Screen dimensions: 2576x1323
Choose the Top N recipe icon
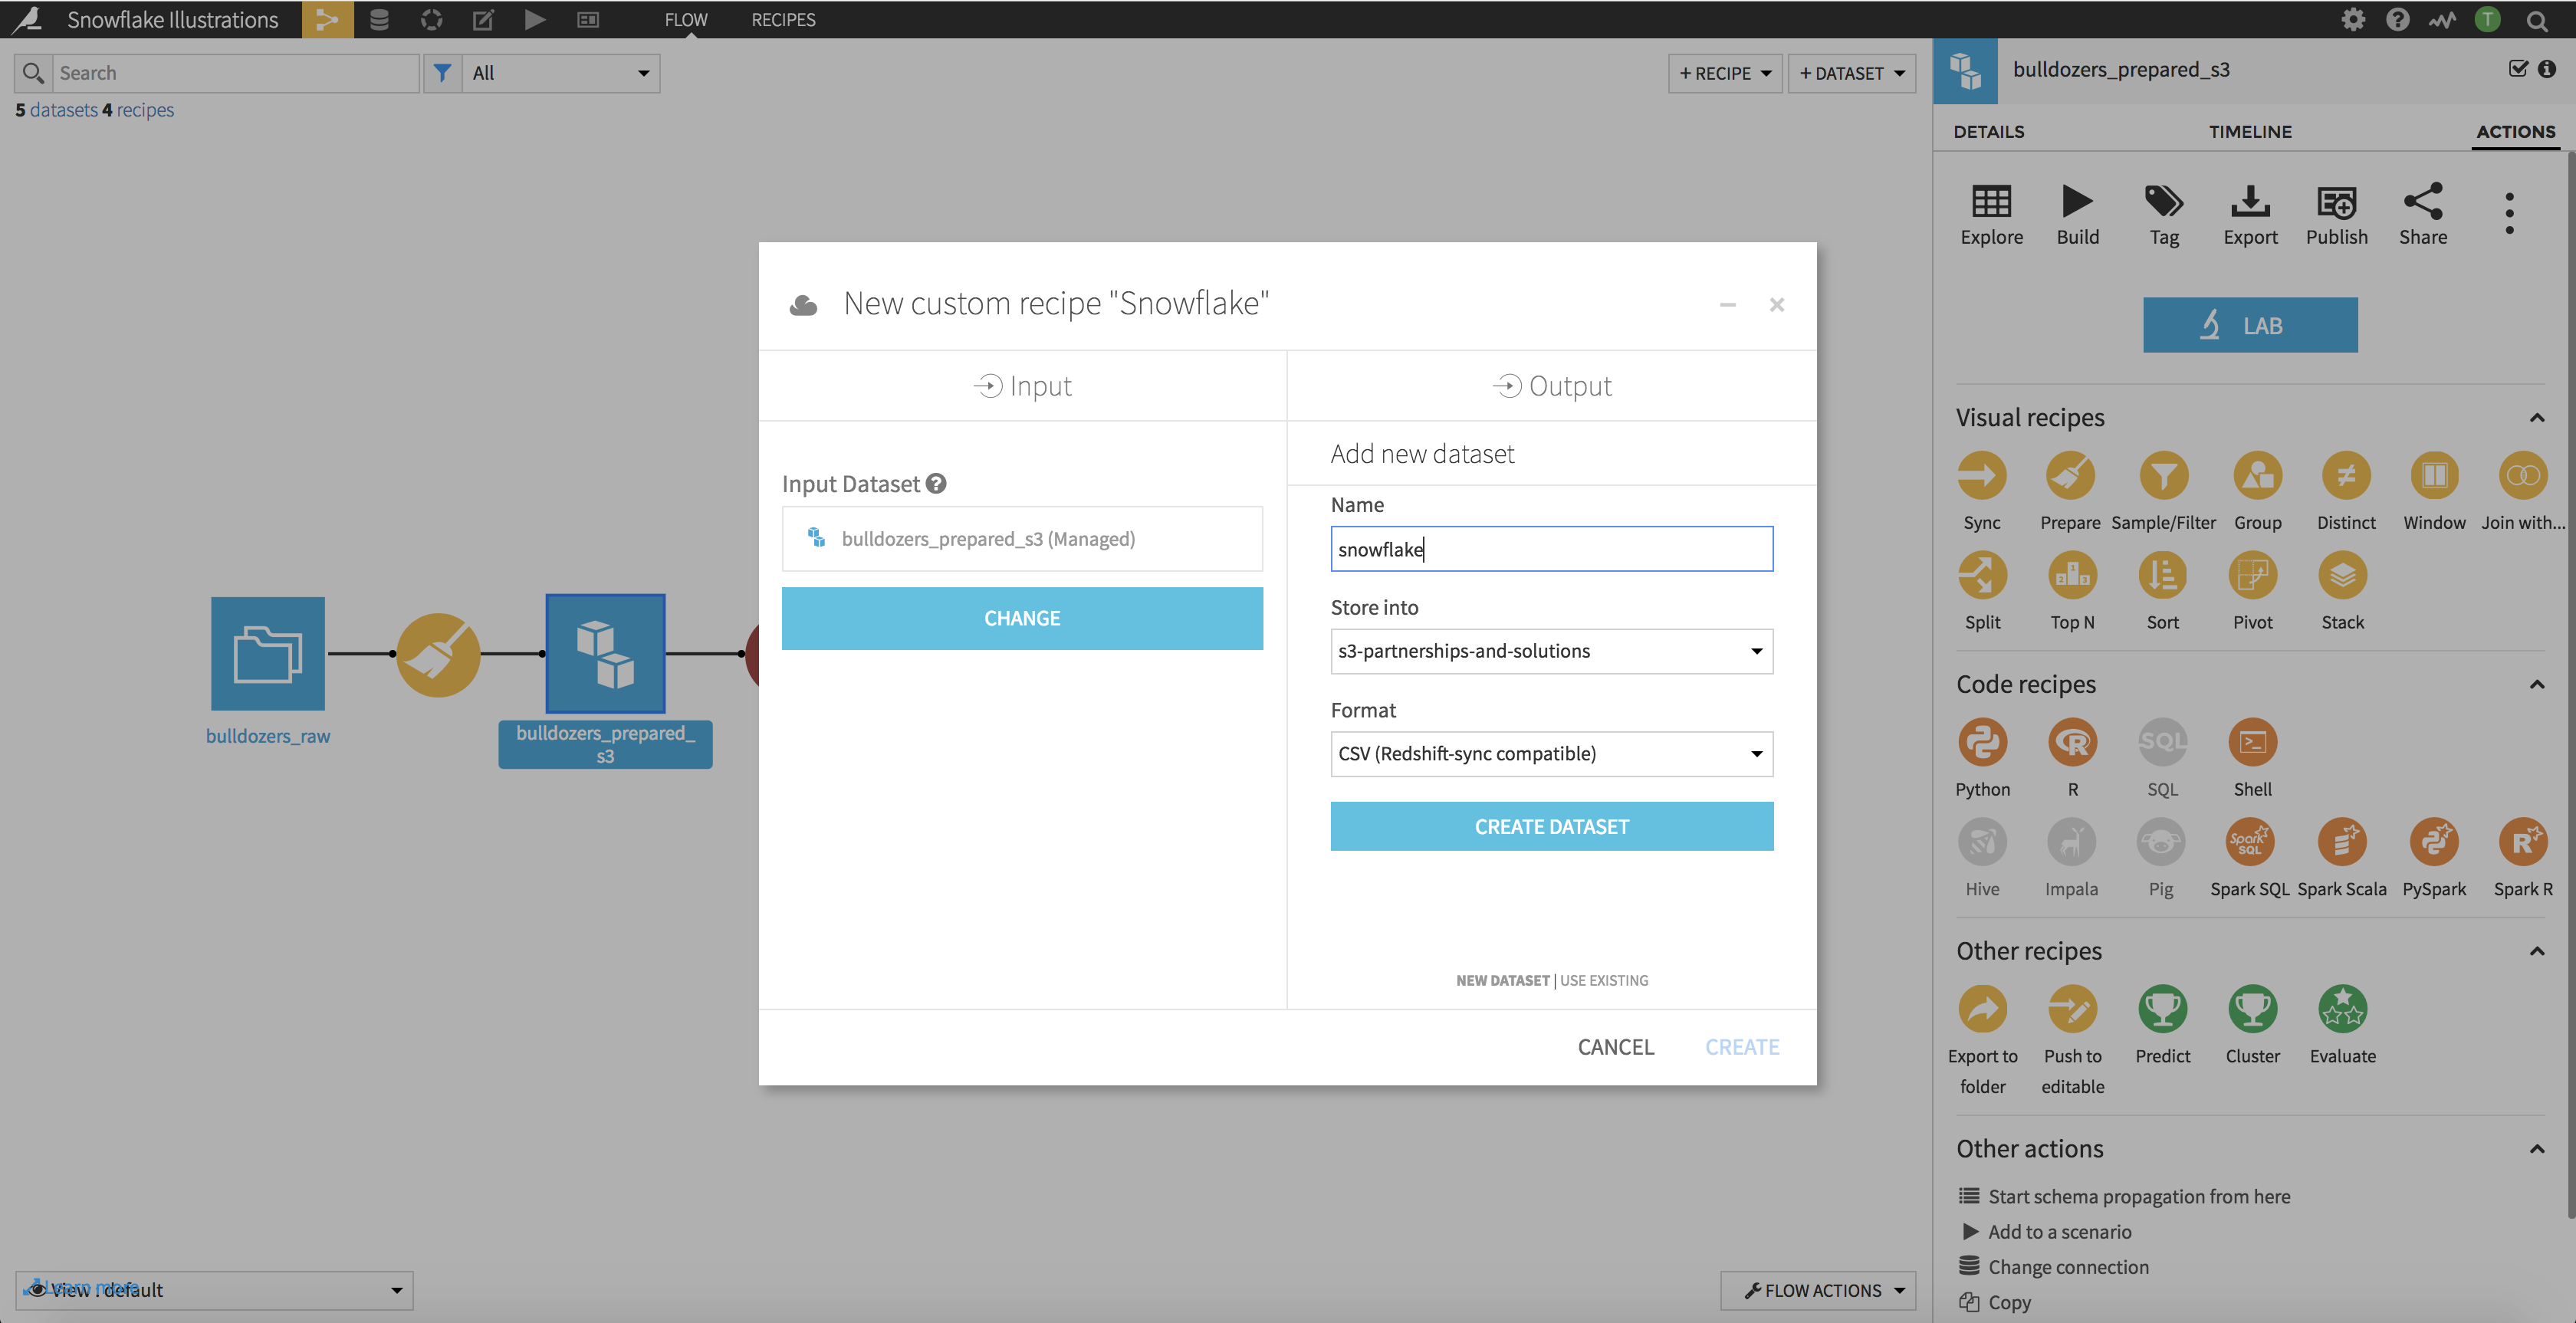(2072, 576)
